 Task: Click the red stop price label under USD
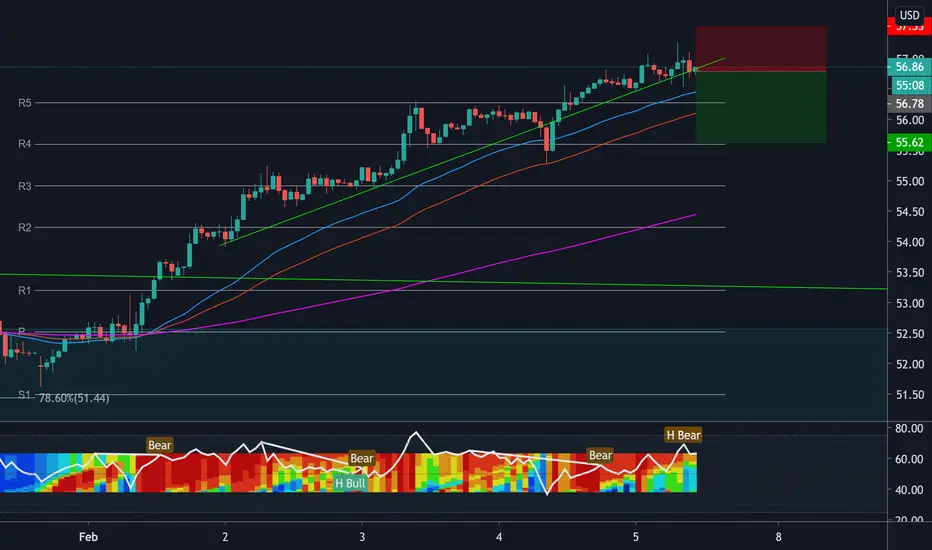click(909, 27)
